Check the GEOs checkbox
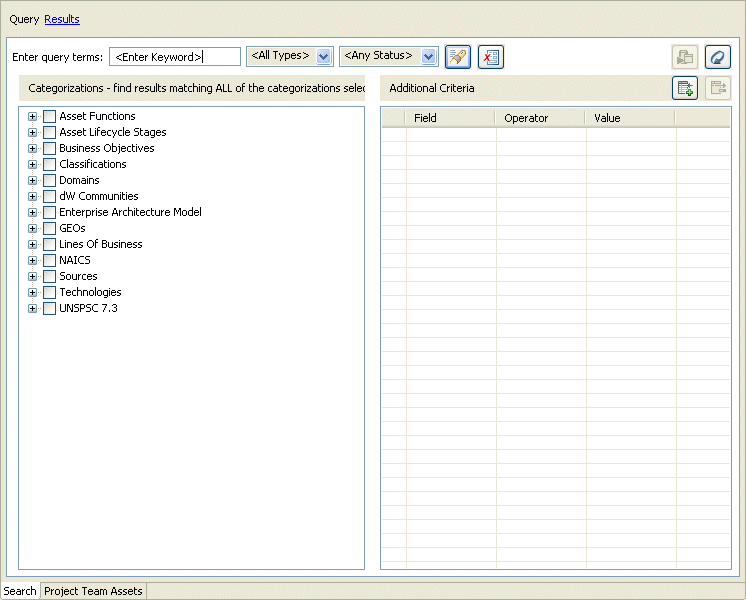The width and height of the screenshot is (746, 600). click(49, 228)
